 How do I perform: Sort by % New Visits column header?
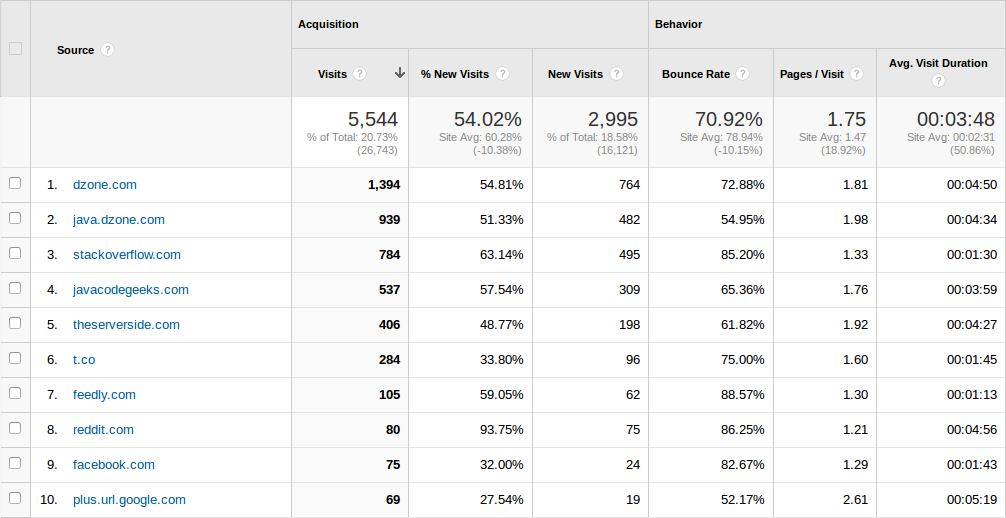pyautogui.click(x=455, y=74)
